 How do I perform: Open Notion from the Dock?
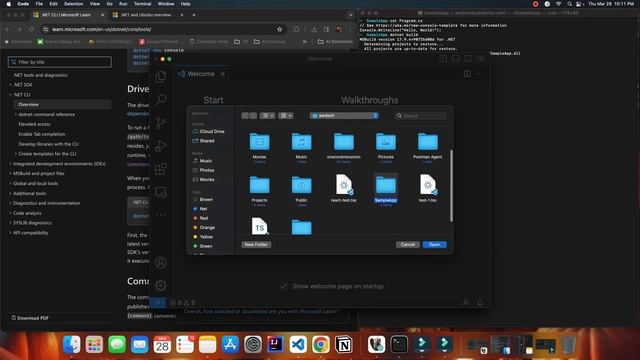click(x=344, y=344)
